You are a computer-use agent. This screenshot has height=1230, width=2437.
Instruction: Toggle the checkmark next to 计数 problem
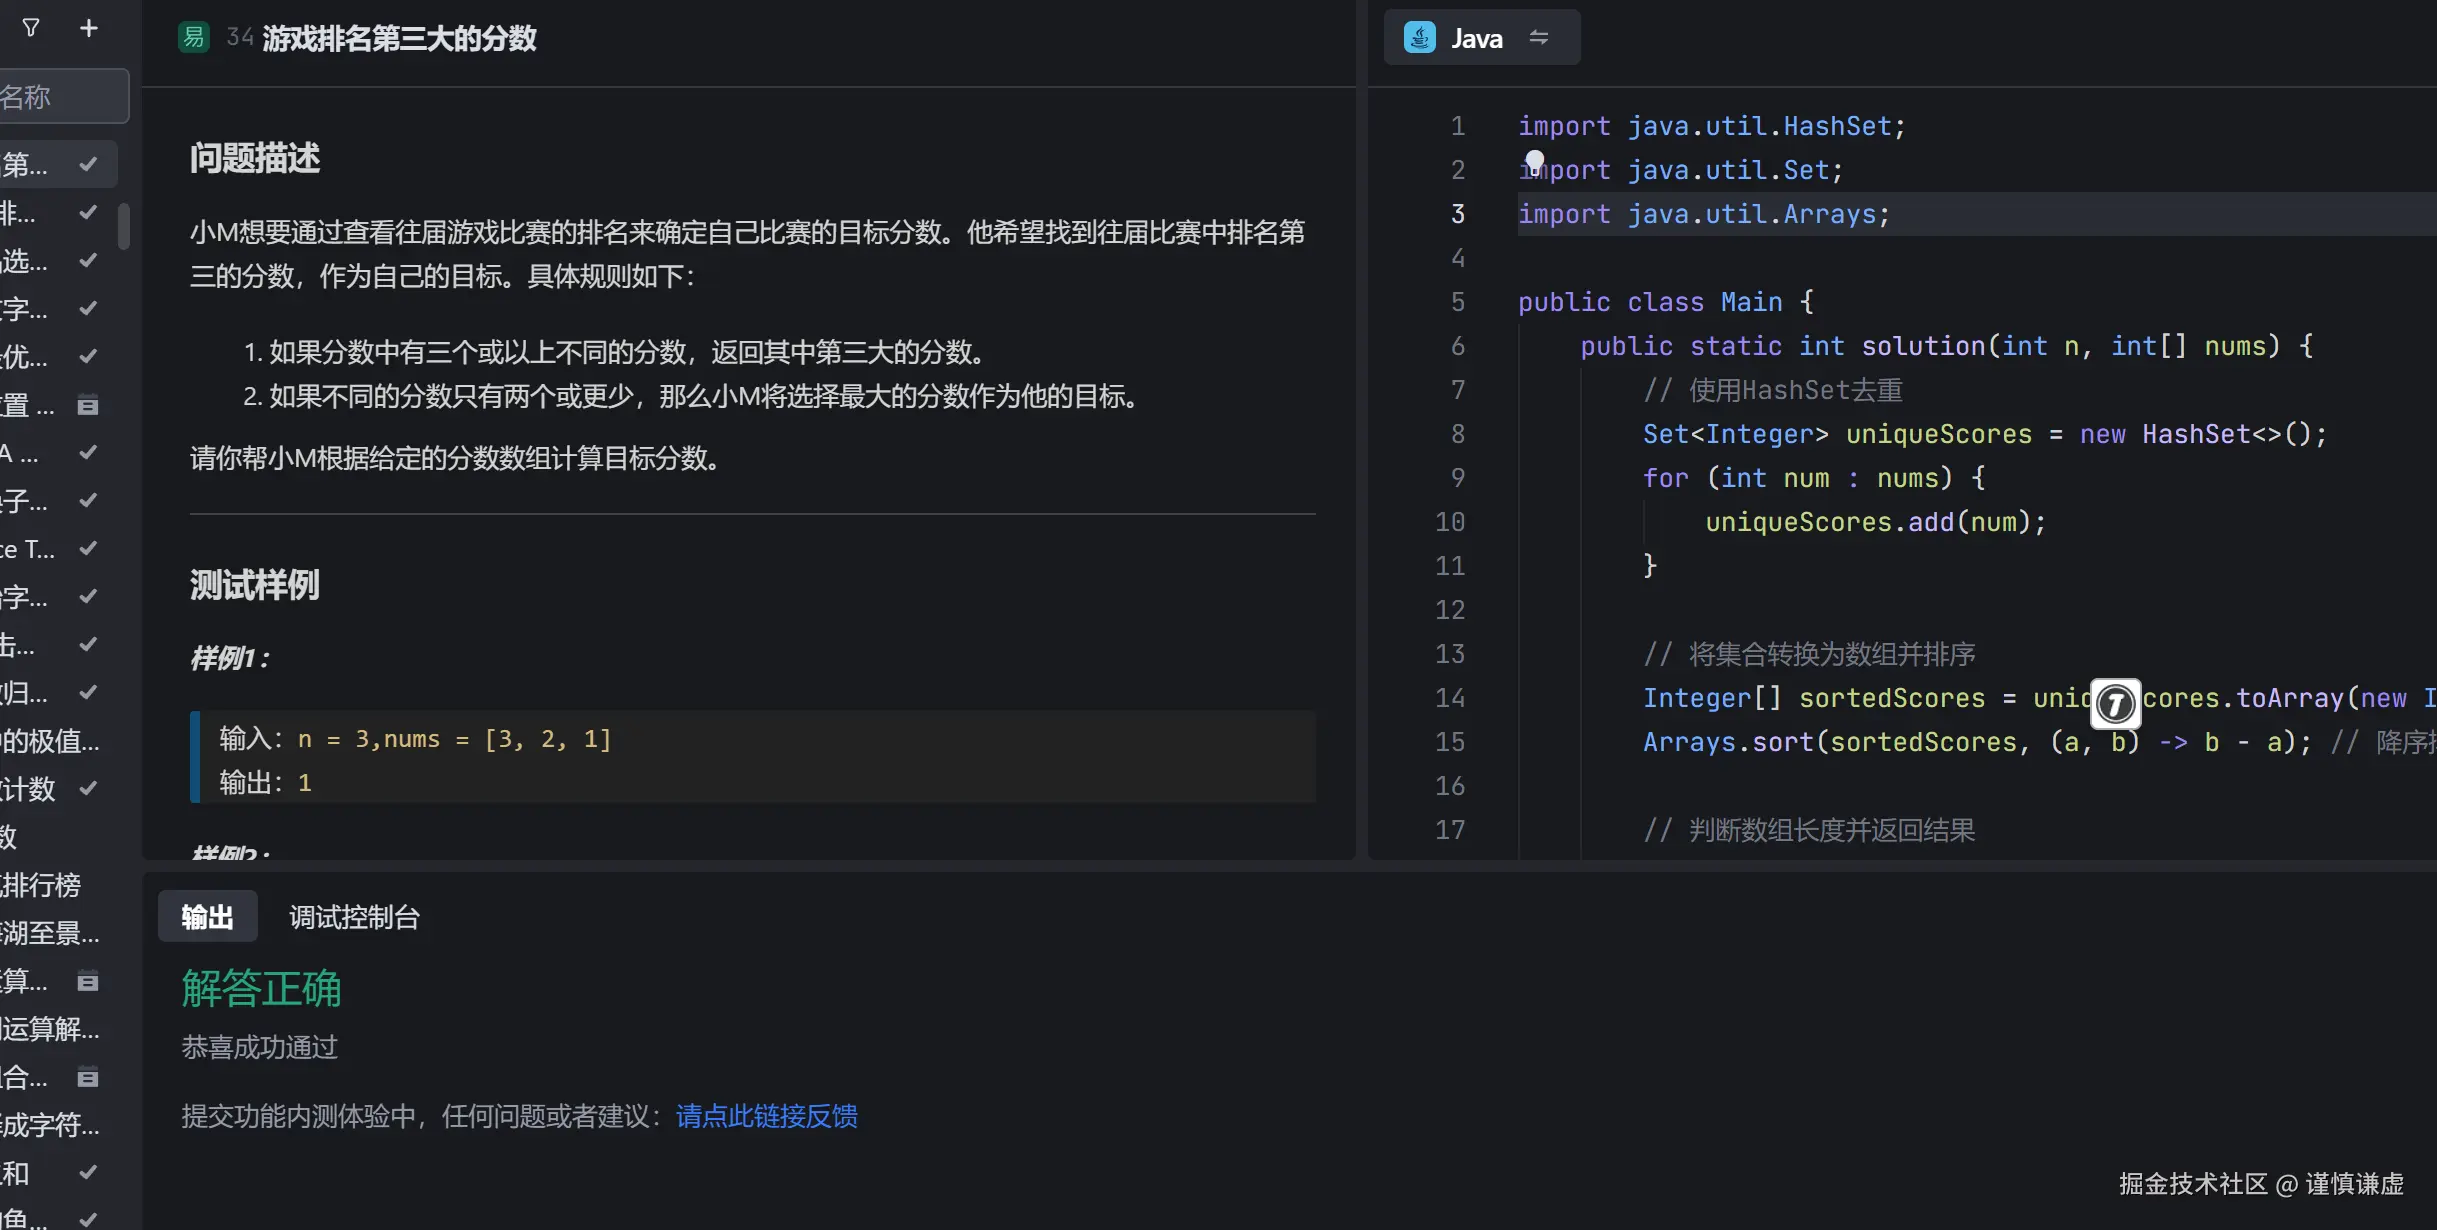click(x=88, y=787)
